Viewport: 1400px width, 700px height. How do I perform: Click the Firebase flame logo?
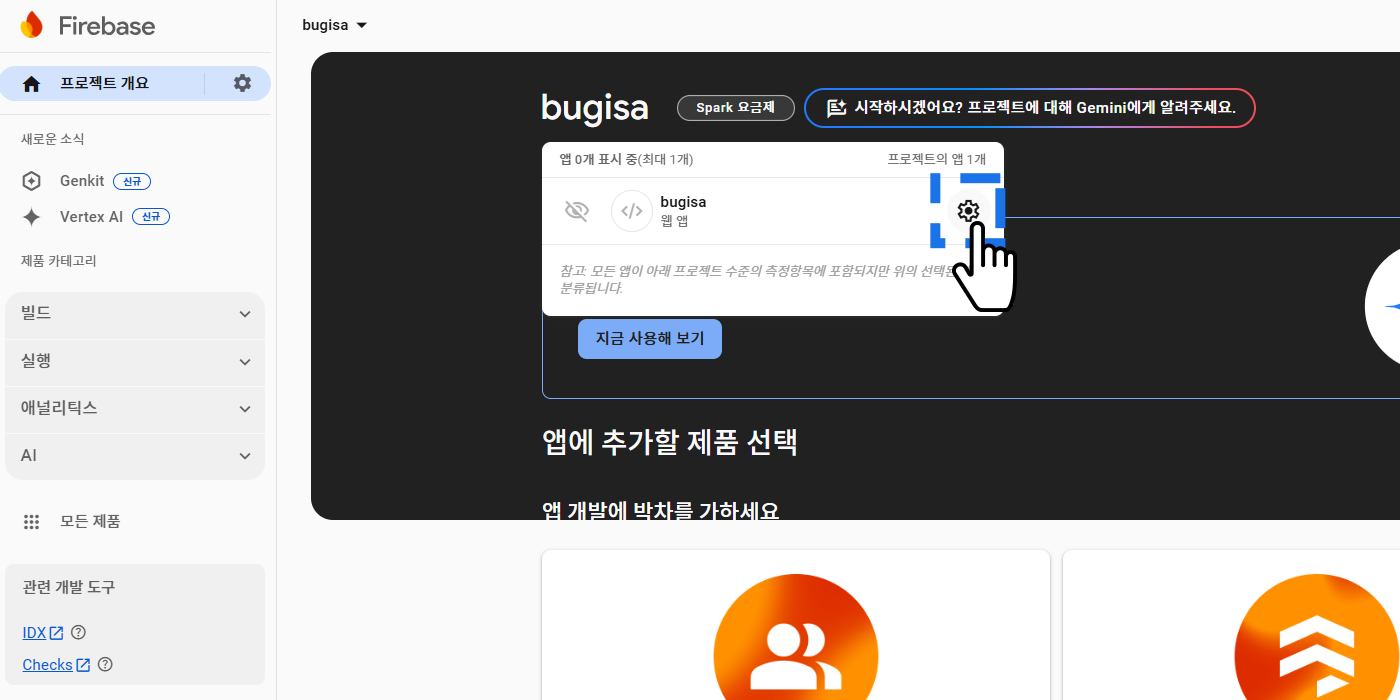32,25
